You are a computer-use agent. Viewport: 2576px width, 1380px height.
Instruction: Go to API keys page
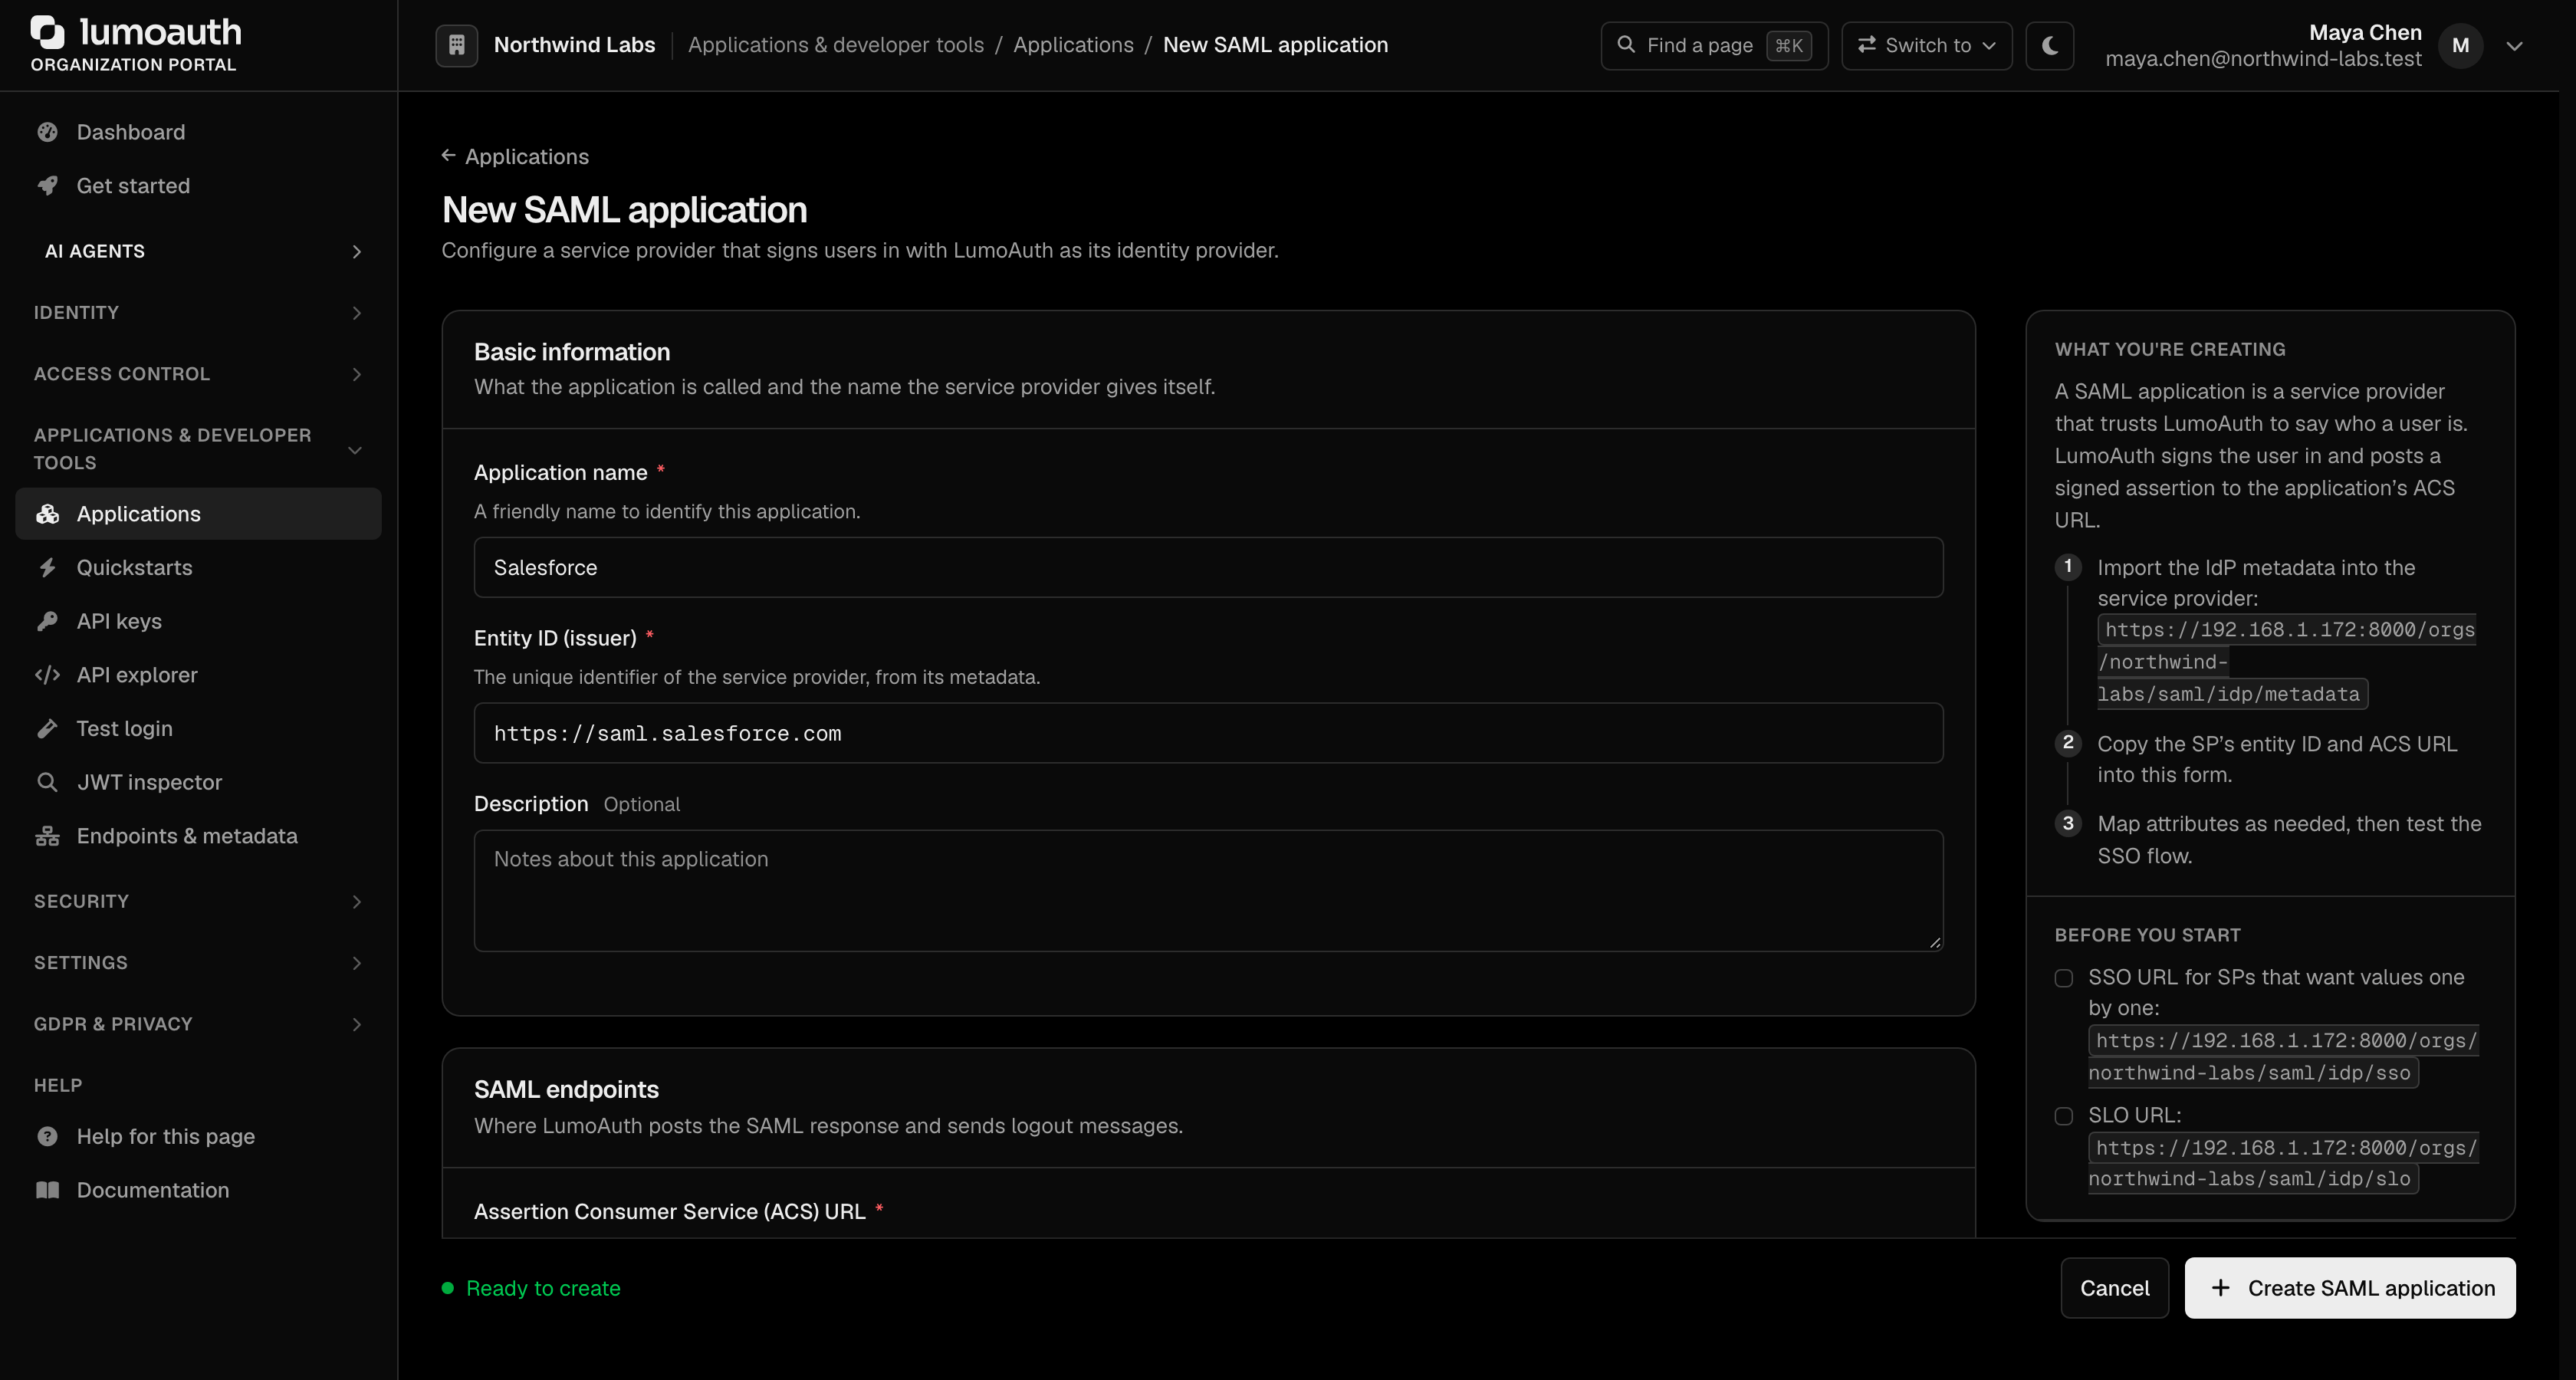[x=198, y=621]
